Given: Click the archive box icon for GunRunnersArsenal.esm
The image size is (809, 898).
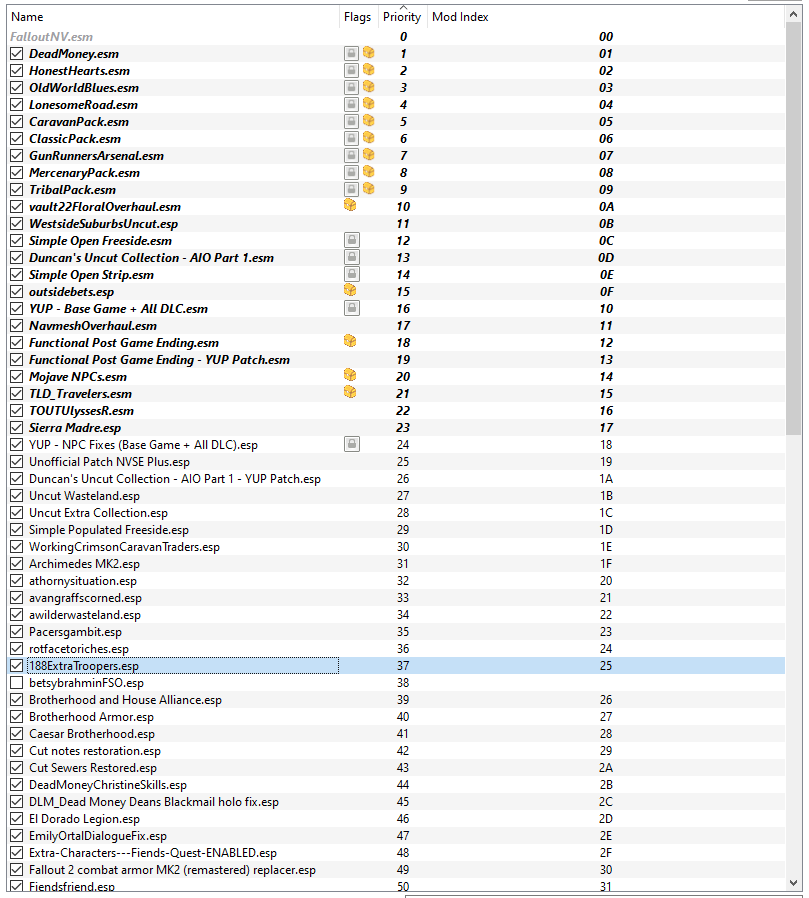Looking at the screenshot, I should 369,155.
